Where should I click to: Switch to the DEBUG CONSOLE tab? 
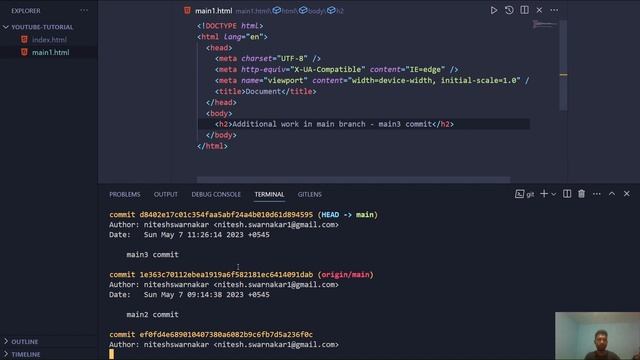click(x=216, y=194)
